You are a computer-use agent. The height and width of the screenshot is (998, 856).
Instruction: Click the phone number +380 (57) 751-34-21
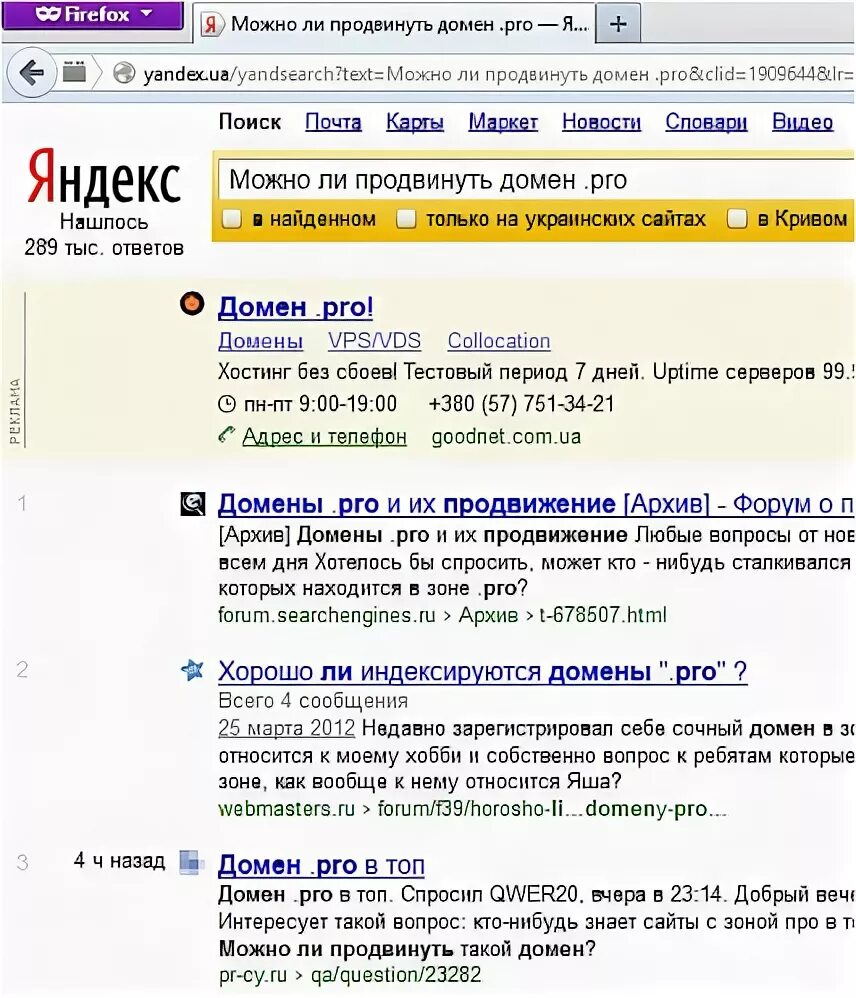pos(521,404)
